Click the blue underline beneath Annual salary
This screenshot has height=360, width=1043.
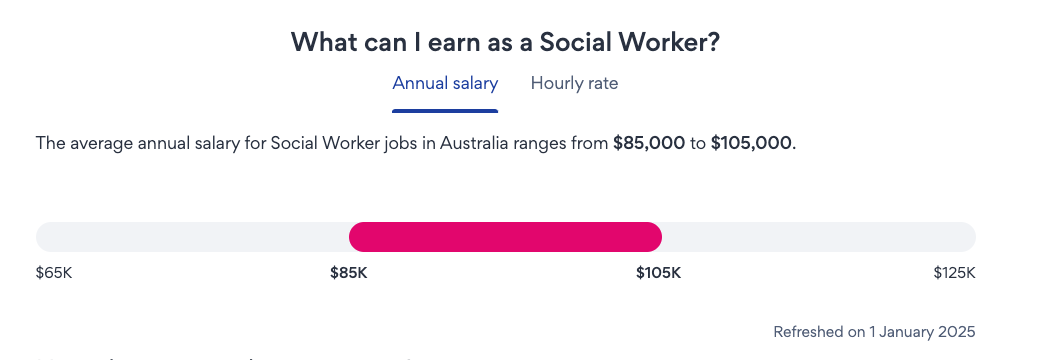point(445,110)
